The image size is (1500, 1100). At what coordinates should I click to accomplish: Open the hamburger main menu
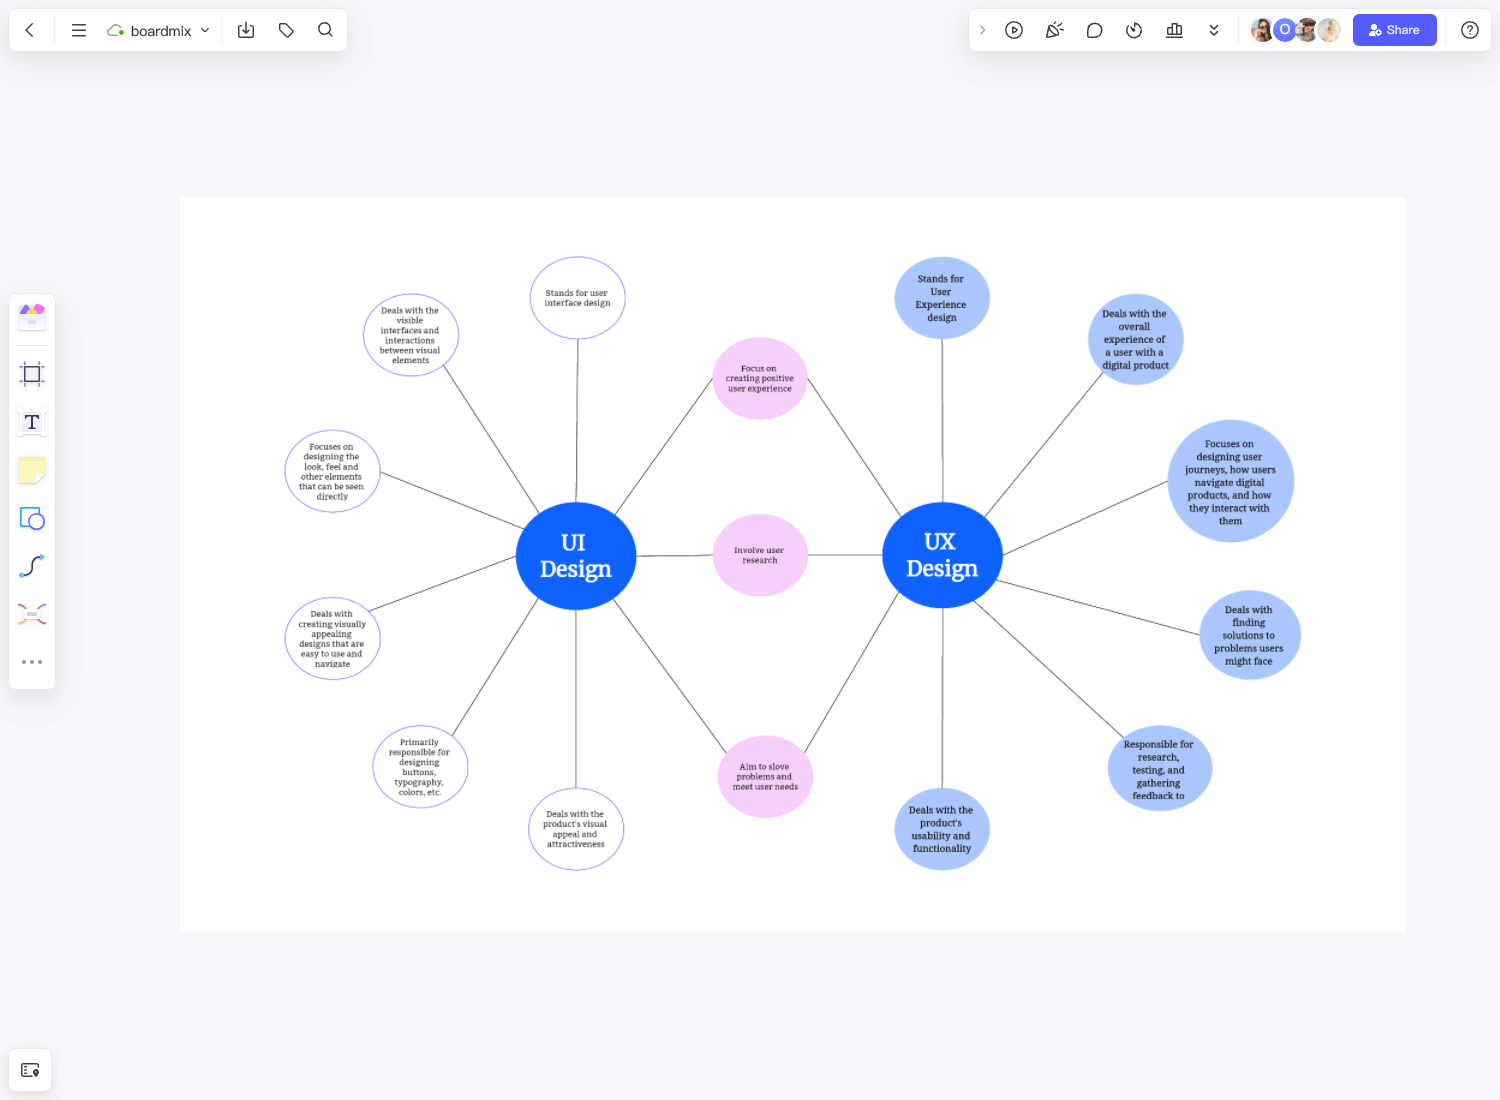[79, 30]
